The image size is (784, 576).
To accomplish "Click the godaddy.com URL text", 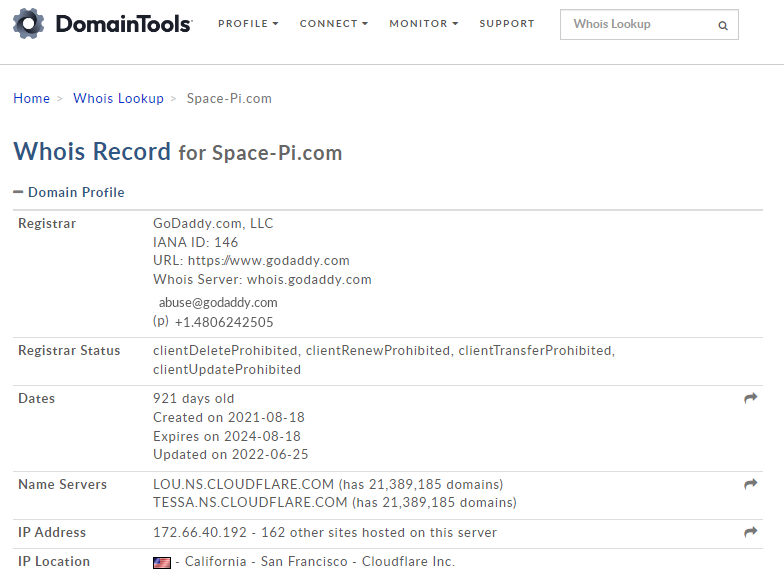I will 268,260.
